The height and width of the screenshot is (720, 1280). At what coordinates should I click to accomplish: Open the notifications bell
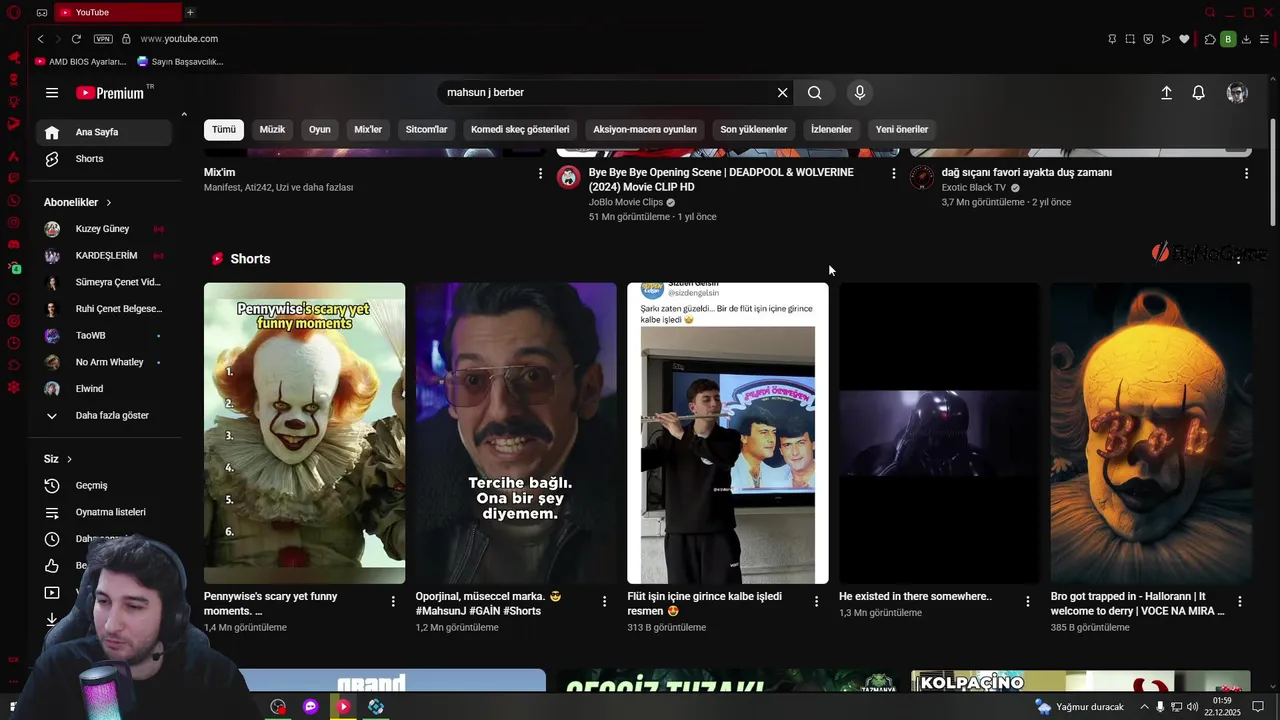click(1198, 93)
